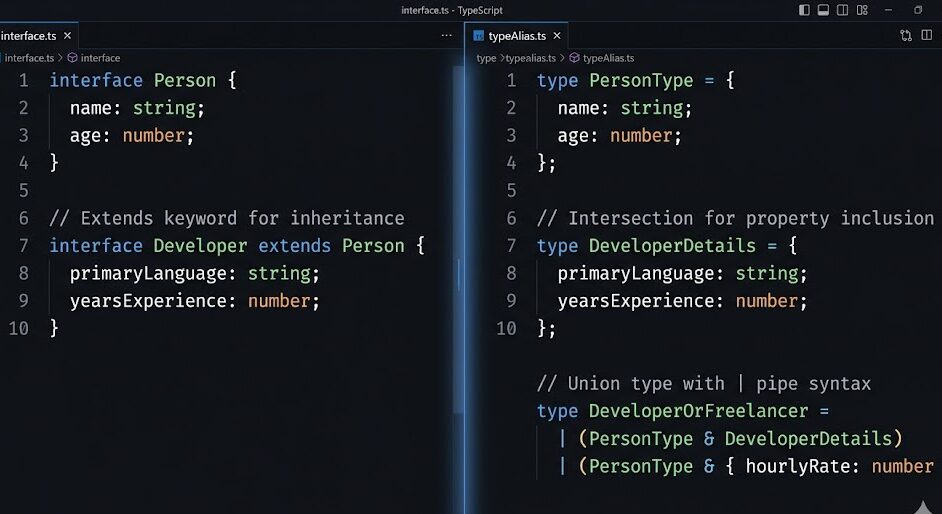Click 'type DeveloperDetails = {' declaration
The height and width of the screenshot is (514, 942).
[x=667, y=246]
